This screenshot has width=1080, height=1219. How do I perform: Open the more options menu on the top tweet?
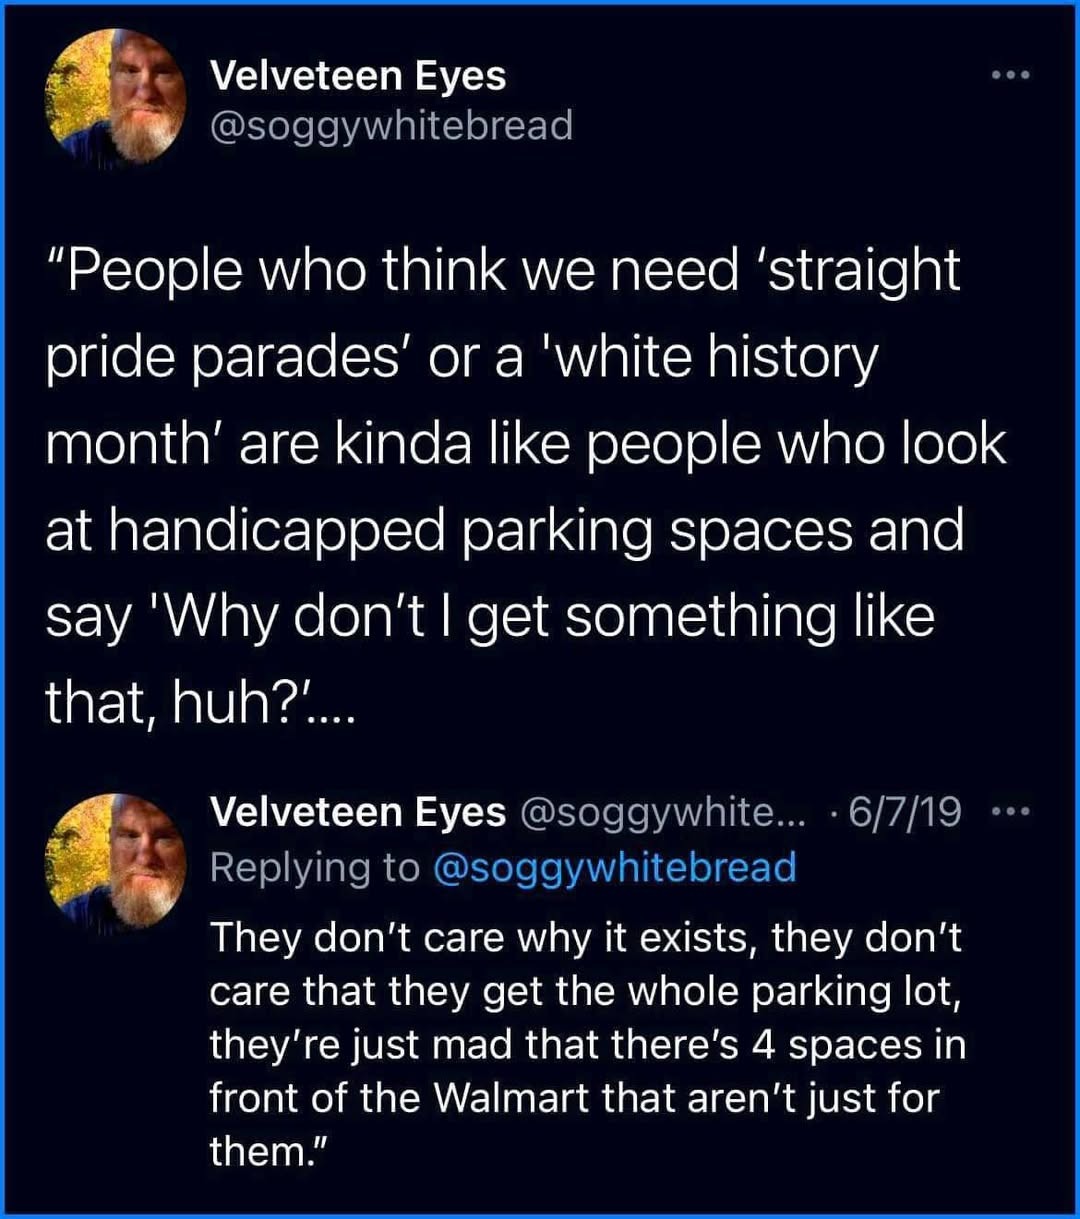coord(1008,75)
